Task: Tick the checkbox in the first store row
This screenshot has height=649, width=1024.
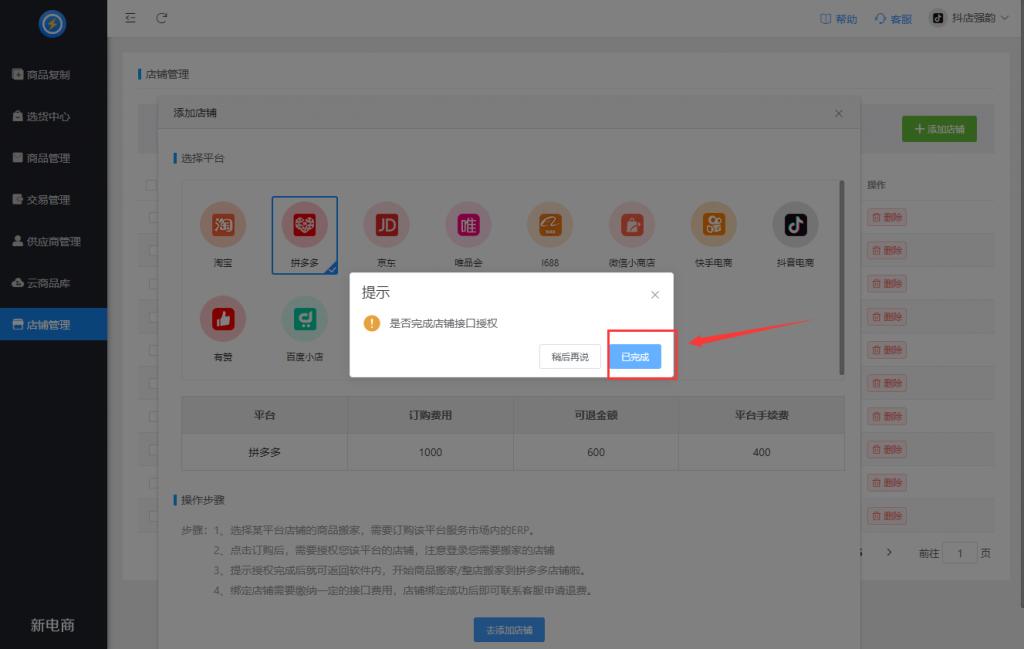Action: point(151,217)
